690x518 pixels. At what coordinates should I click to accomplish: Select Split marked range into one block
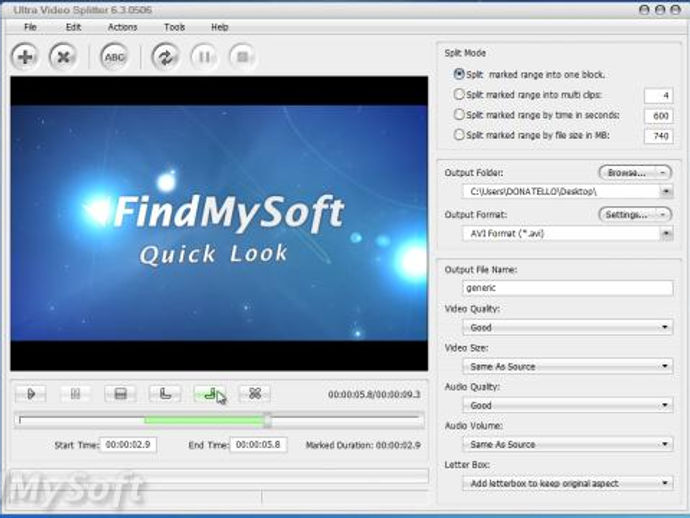(x=529, y=74)
